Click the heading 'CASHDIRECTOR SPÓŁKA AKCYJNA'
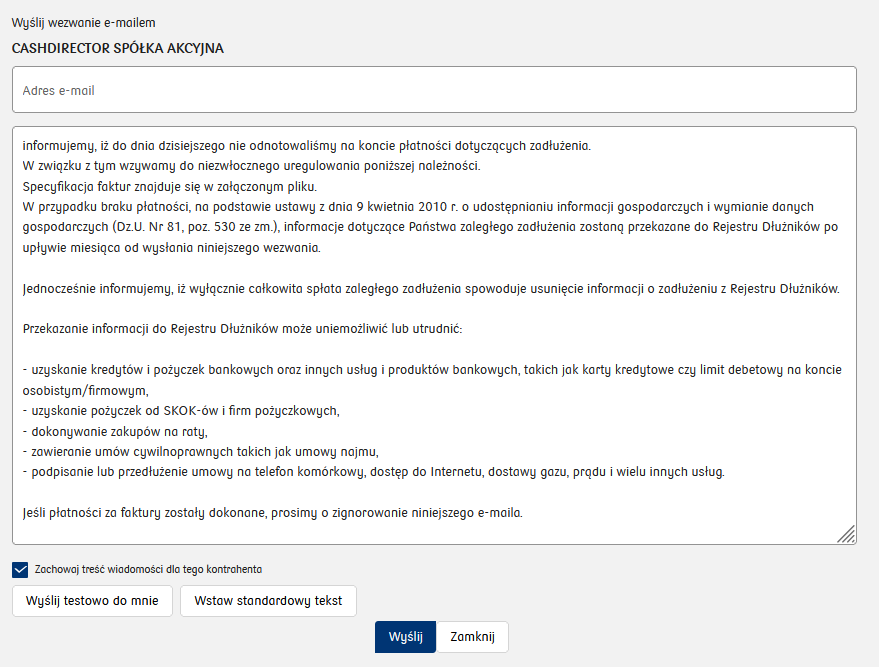 tap(118, 49)
